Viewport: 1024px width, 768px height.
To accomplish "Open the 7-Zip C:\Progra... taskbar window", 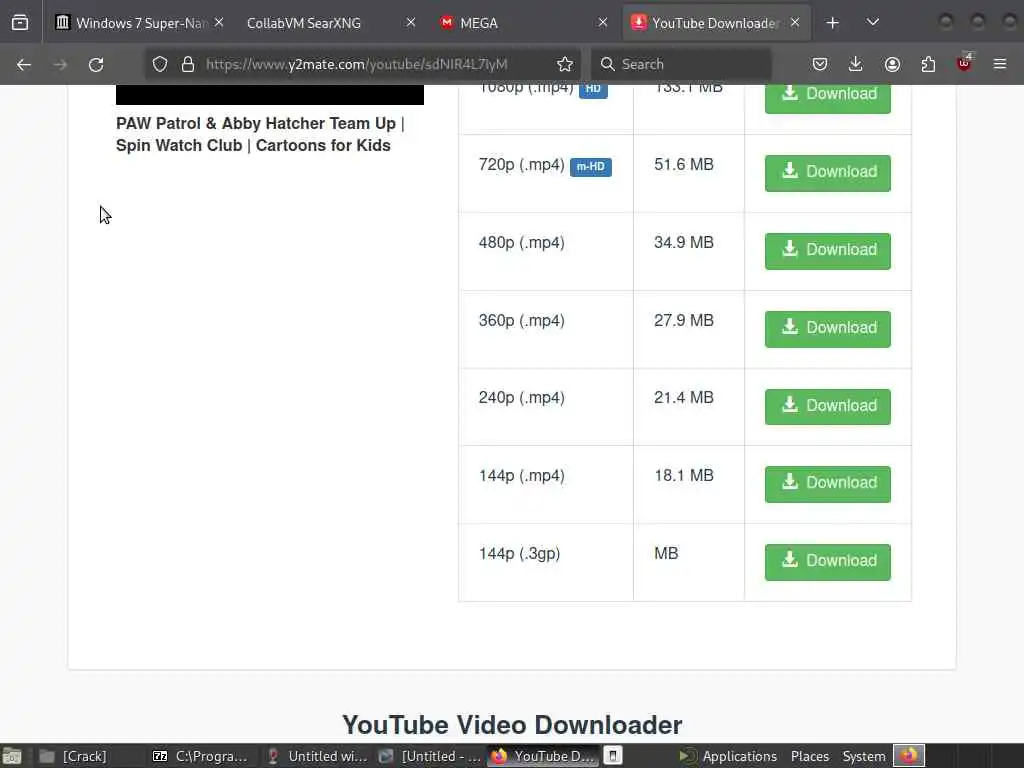I will pyautogui.click(x=201, y=756).
